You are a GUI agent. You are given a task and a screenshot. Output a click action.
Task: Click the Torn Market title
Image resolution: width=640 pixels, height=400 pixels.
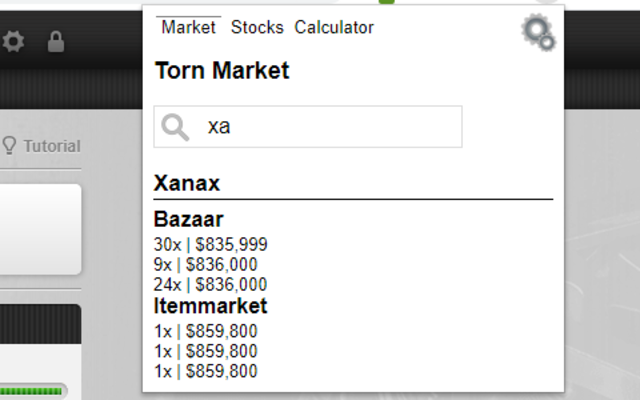click(222, 71)
